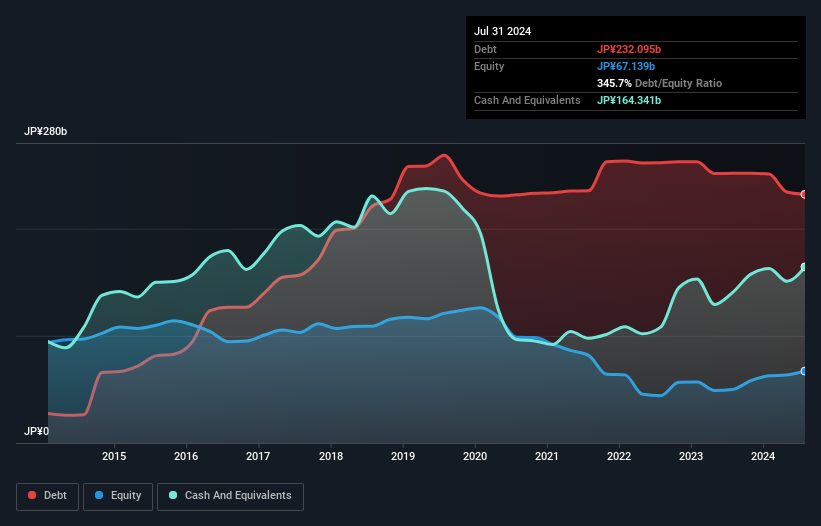Click the blue Equity legend dot
This screenshot has width=821, height=526.
99,495
